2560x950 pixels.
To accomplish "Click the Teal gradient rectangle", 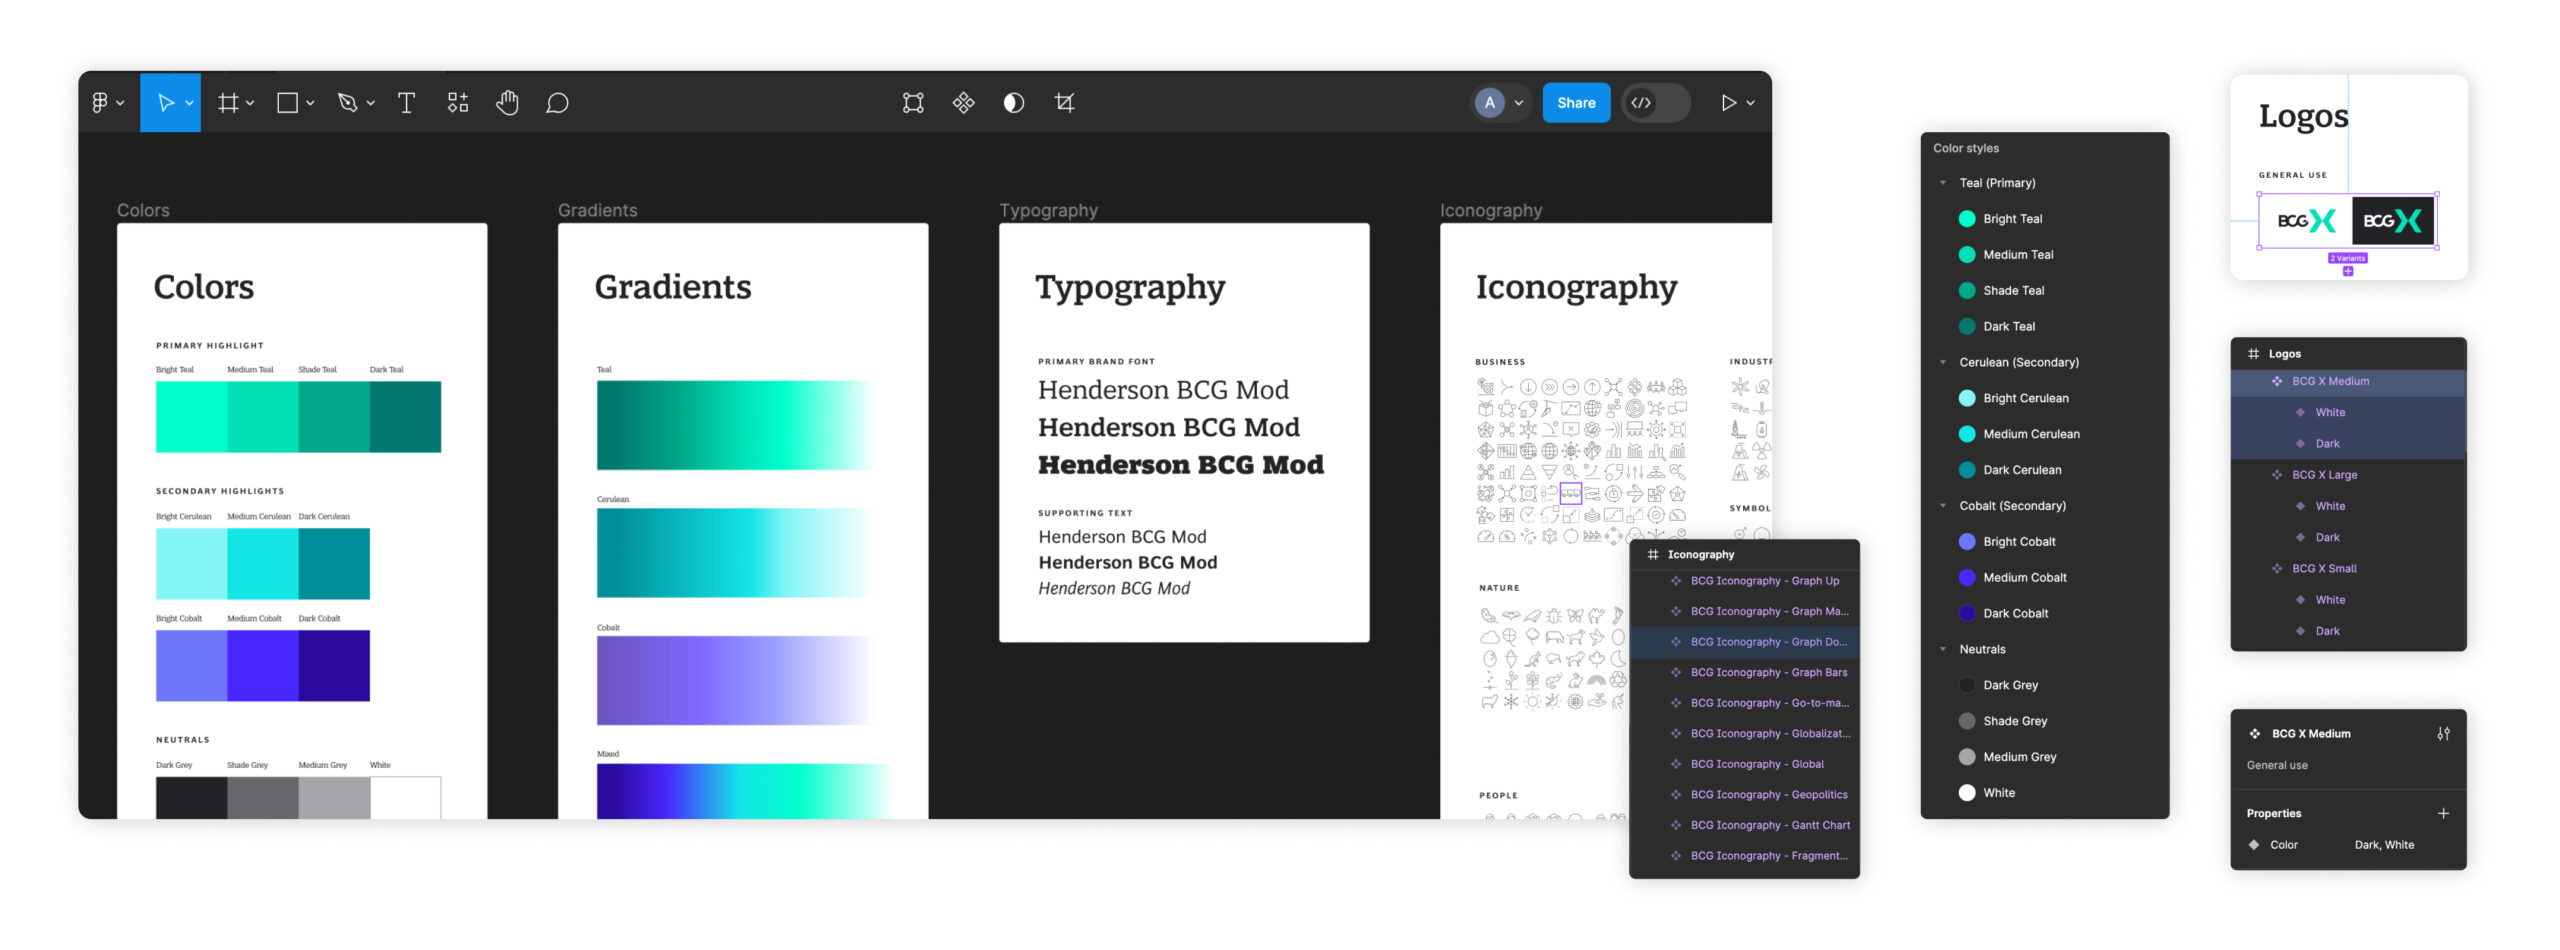I will (735, 425).
